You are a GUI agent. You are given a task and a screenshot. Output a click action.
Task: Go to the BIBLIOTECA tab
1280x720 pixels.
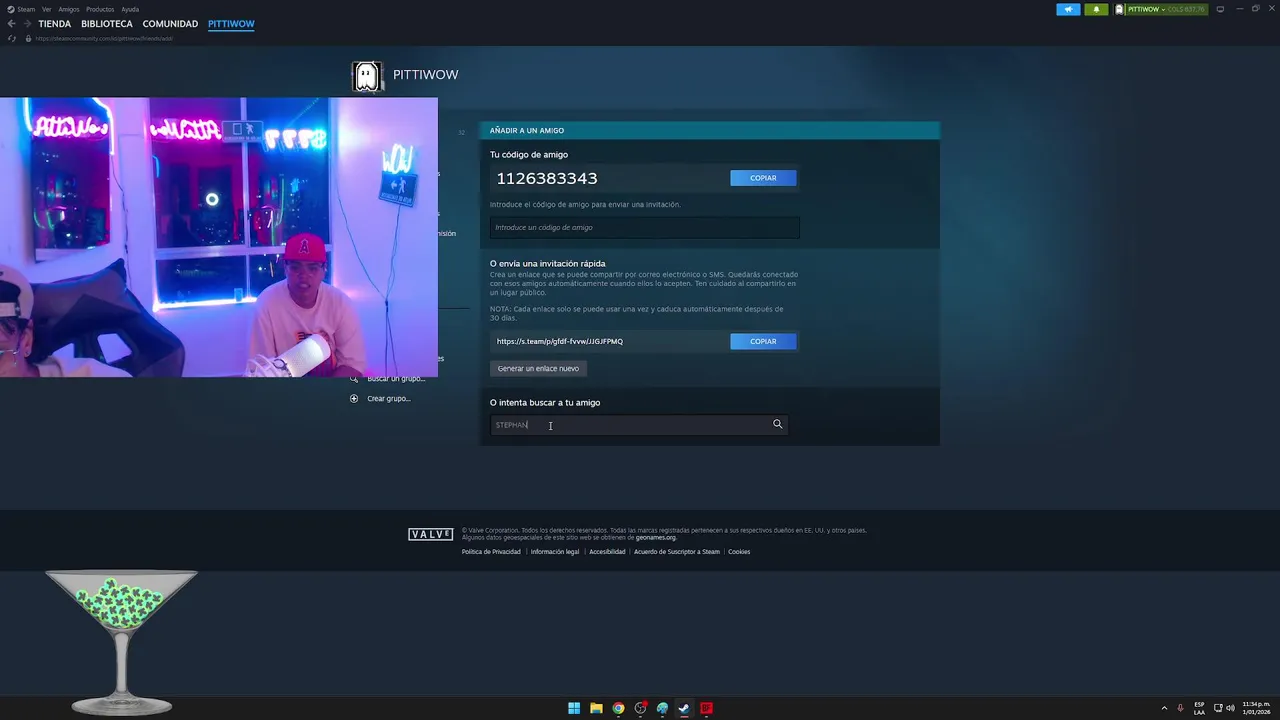(x=107, y=24)
